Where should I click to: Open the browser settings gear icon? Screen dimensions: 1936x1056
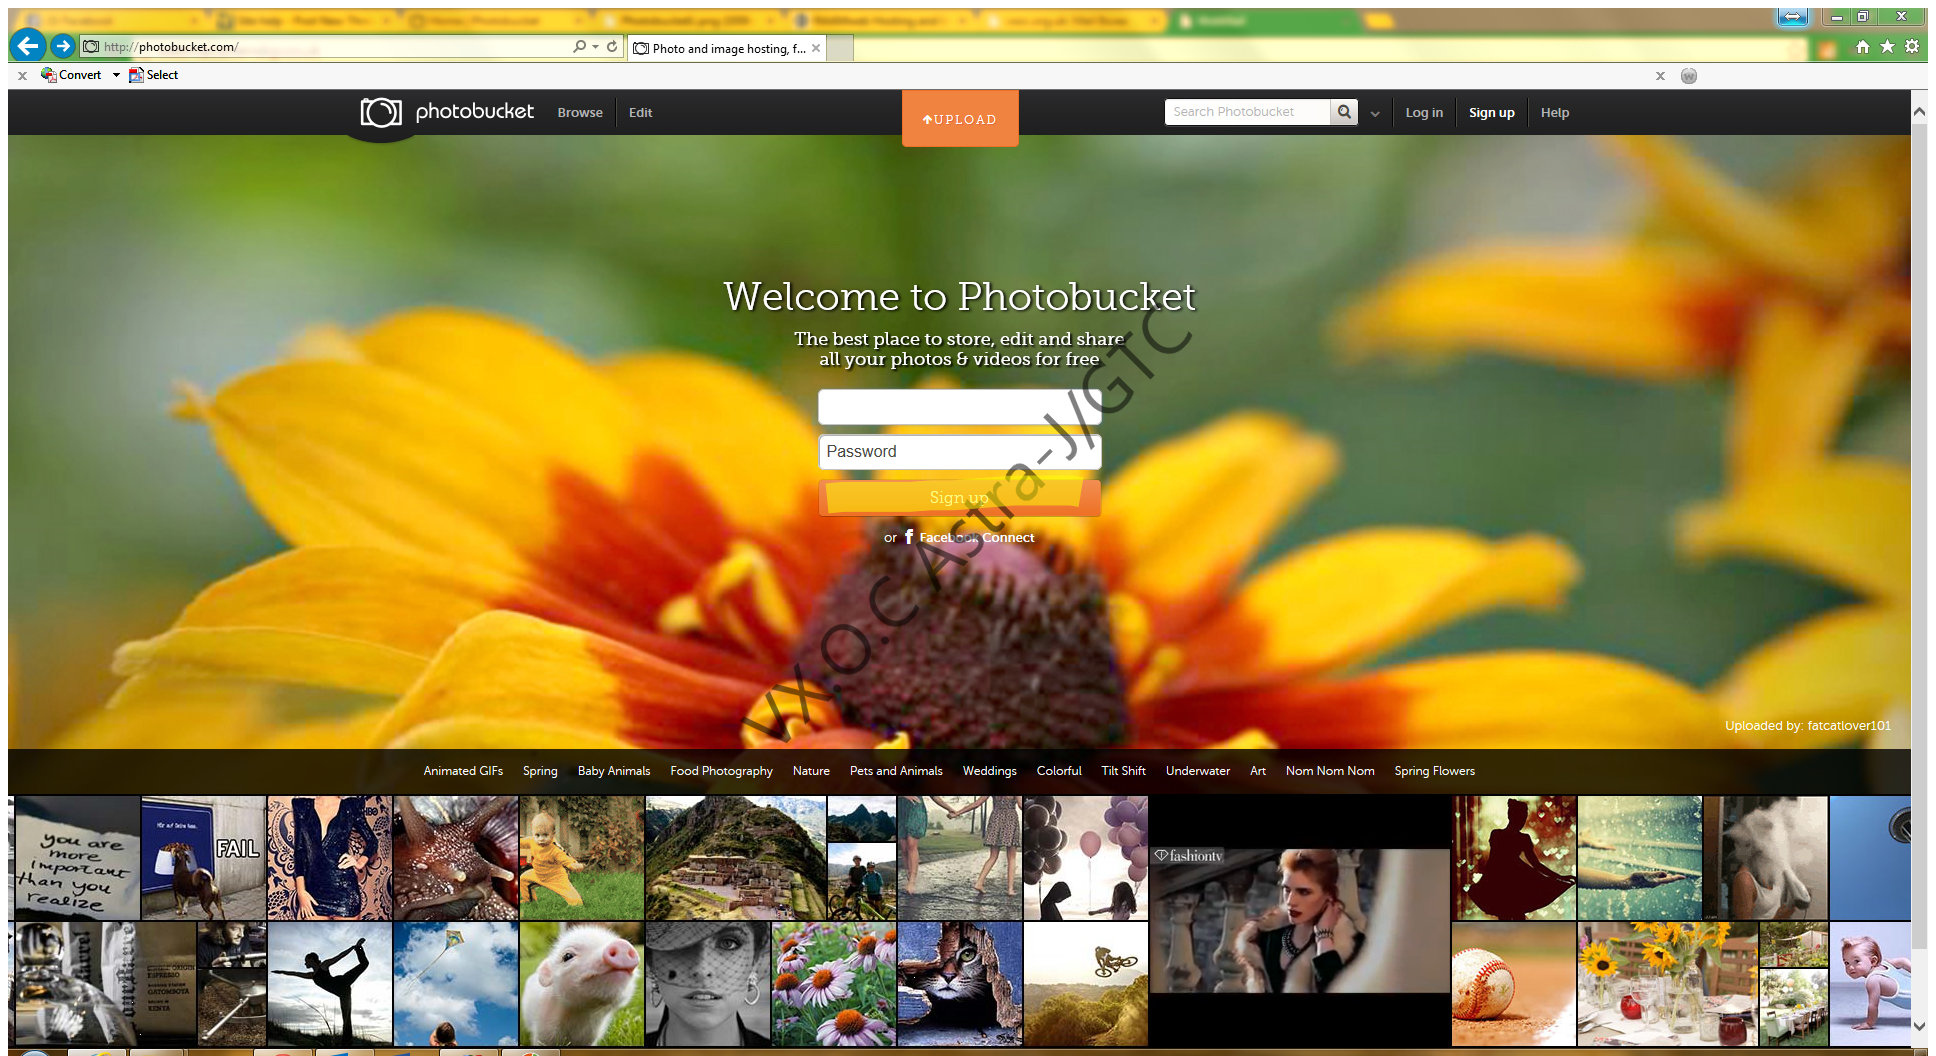1911,46
